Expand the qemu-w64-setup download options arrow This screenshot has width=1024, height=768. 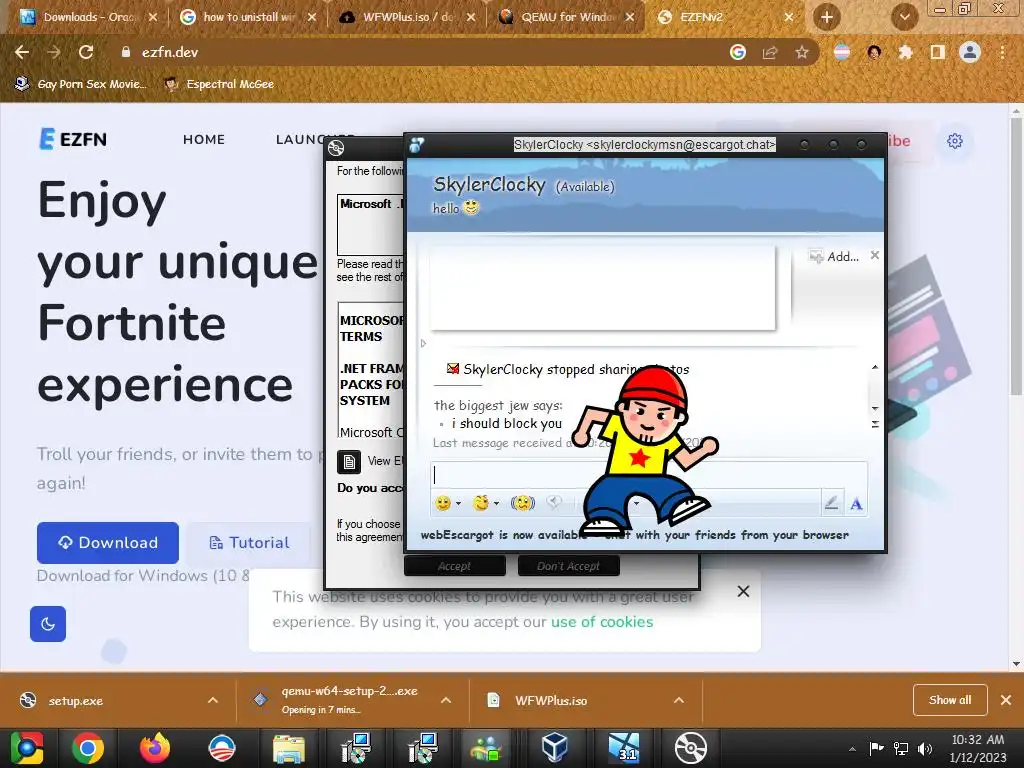pos(446,701)
